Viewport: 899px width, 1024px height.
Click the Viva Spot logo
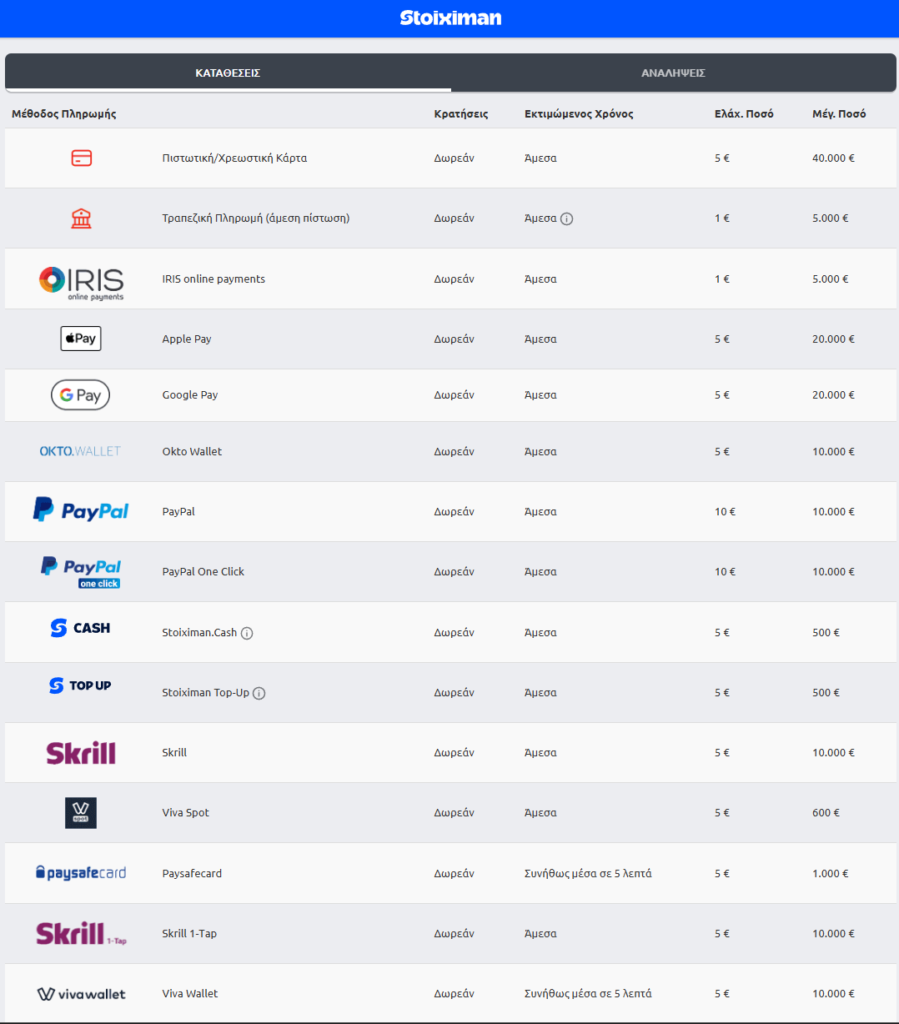(x=81, y=813)
